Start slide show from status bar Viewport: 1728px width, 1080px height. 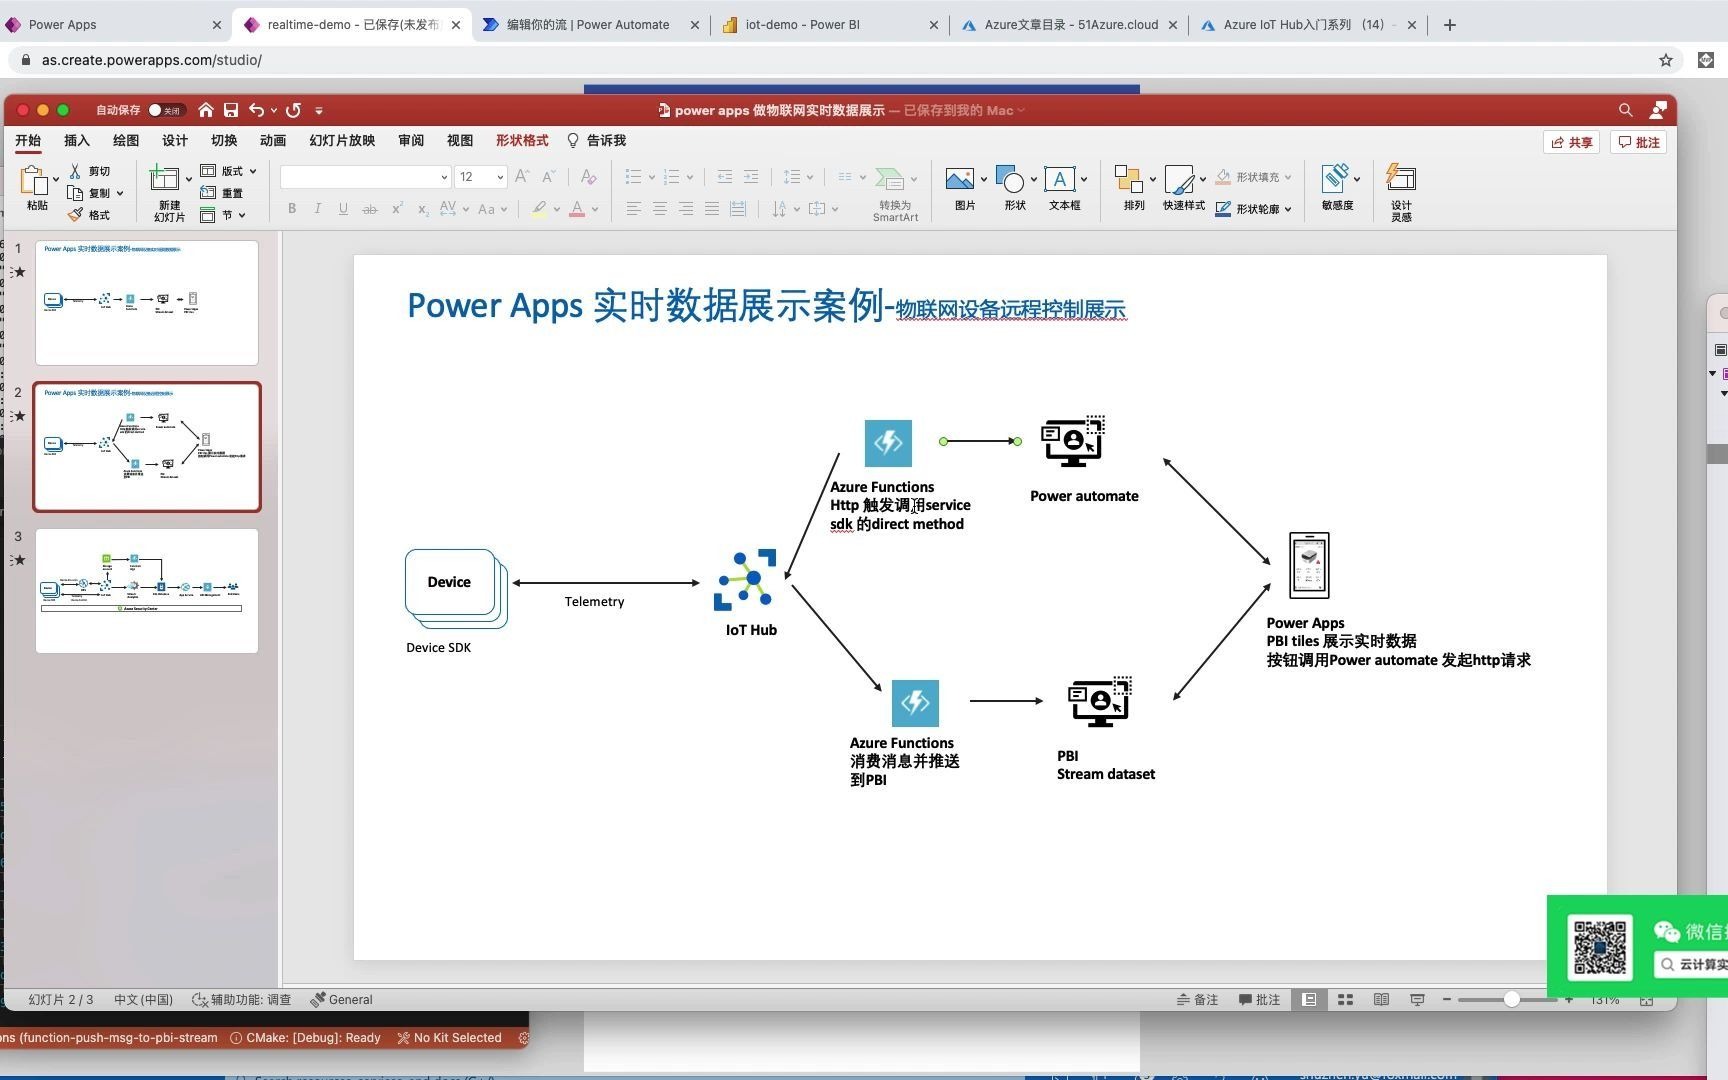pos(1417,999)
